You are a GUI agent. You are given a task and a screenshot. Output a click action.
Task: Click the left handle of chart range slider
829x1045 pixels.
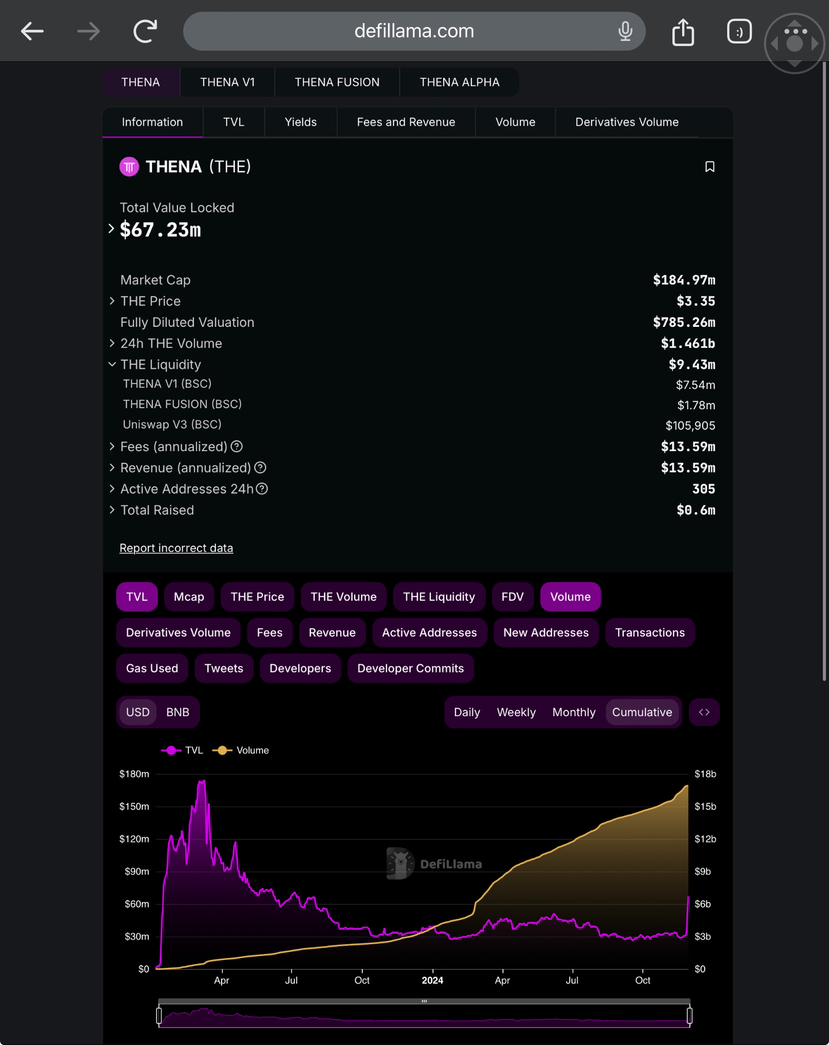(x=159, y=1016)
